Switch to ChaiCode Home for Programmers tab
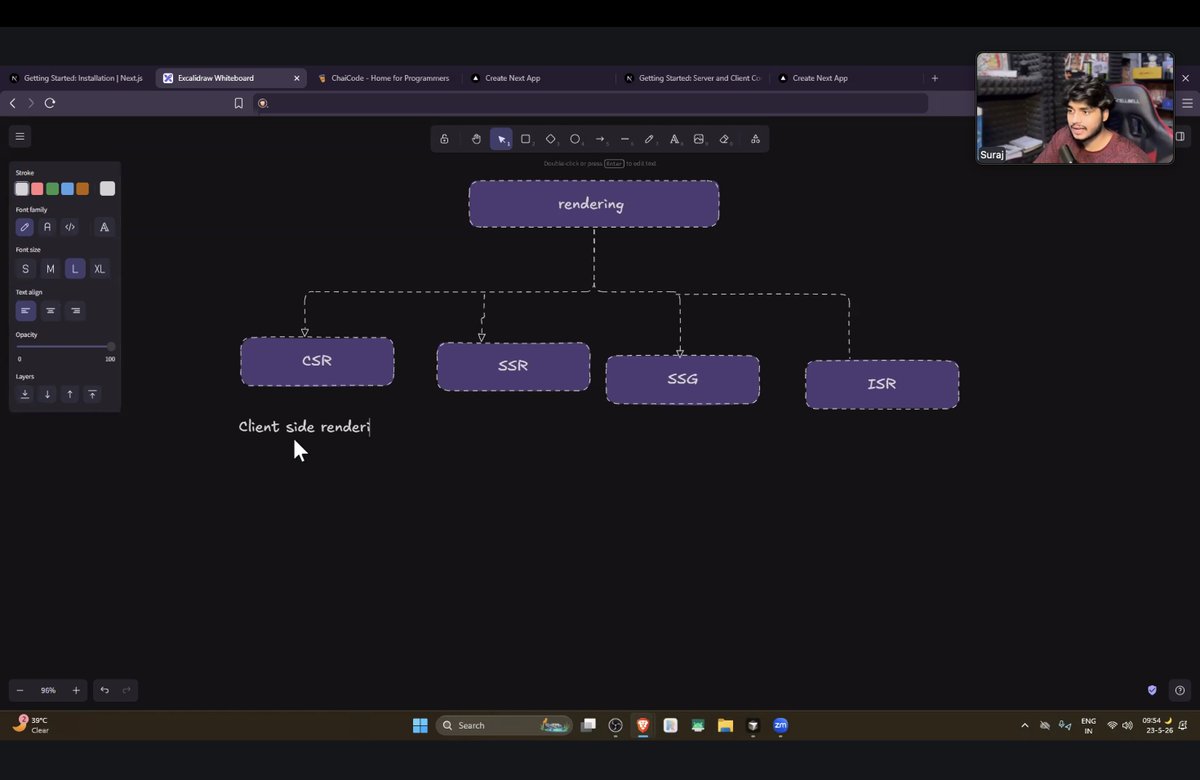Viewport: 1200px width, 780px height. coord(384,78)
